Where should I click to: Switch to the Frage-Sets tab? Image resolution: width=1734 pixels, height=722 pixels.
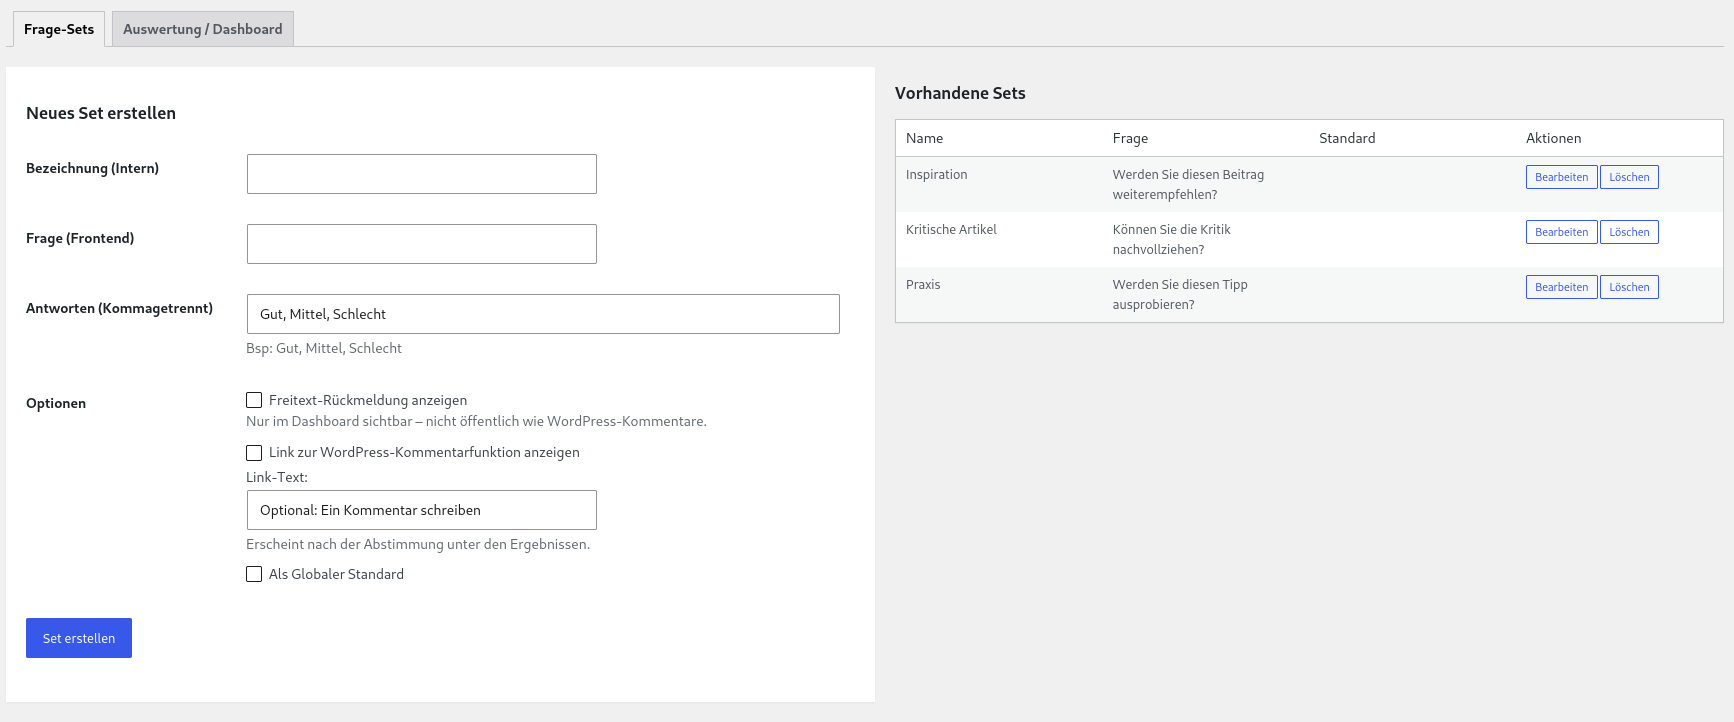coord(59,29)
